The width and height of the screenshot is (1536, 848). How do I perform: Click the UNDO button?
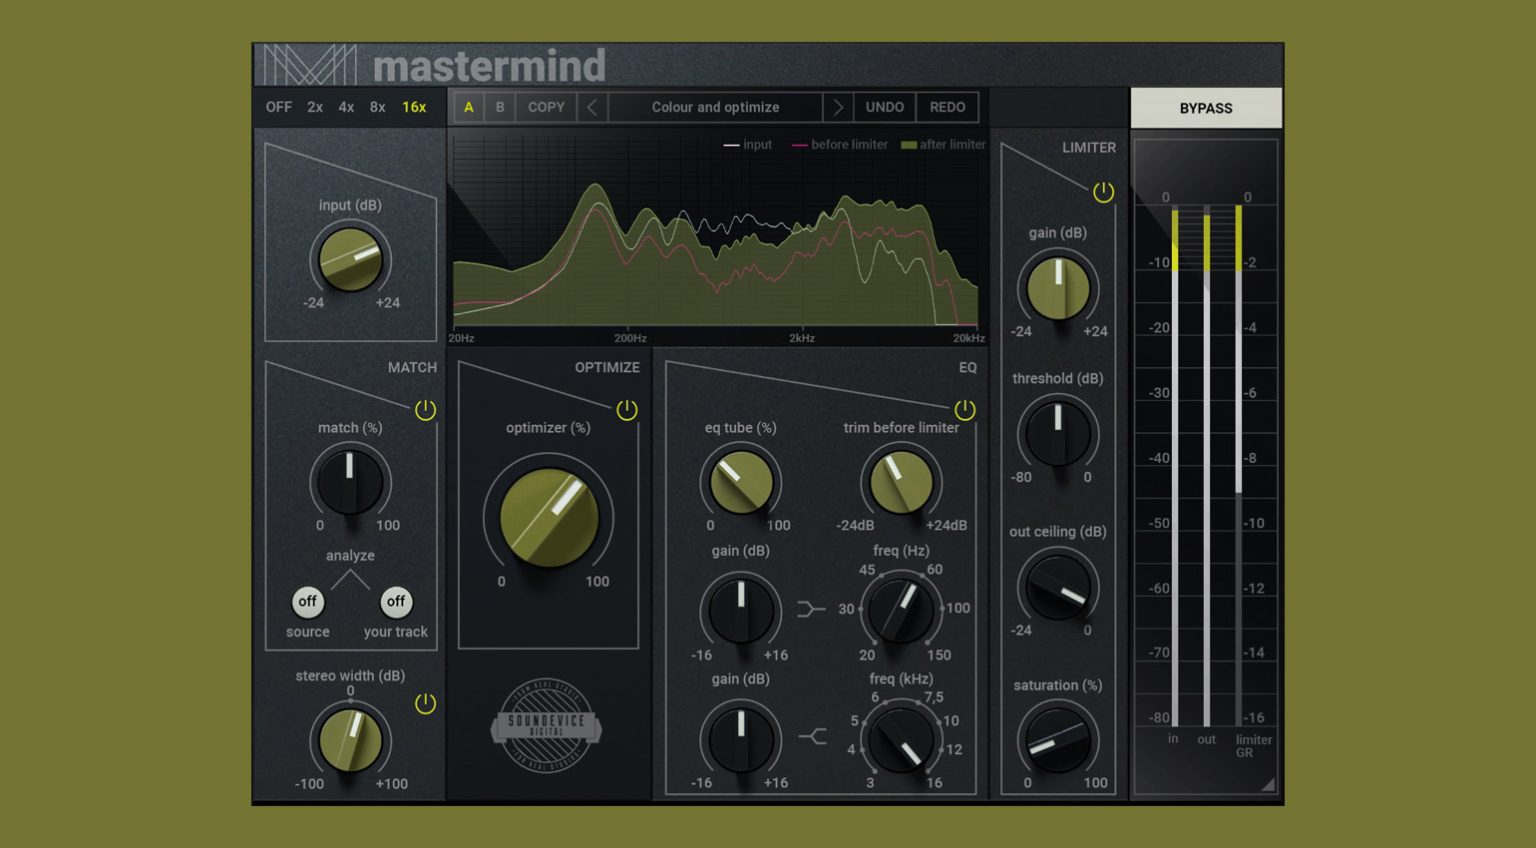click(x=884, y=107)
